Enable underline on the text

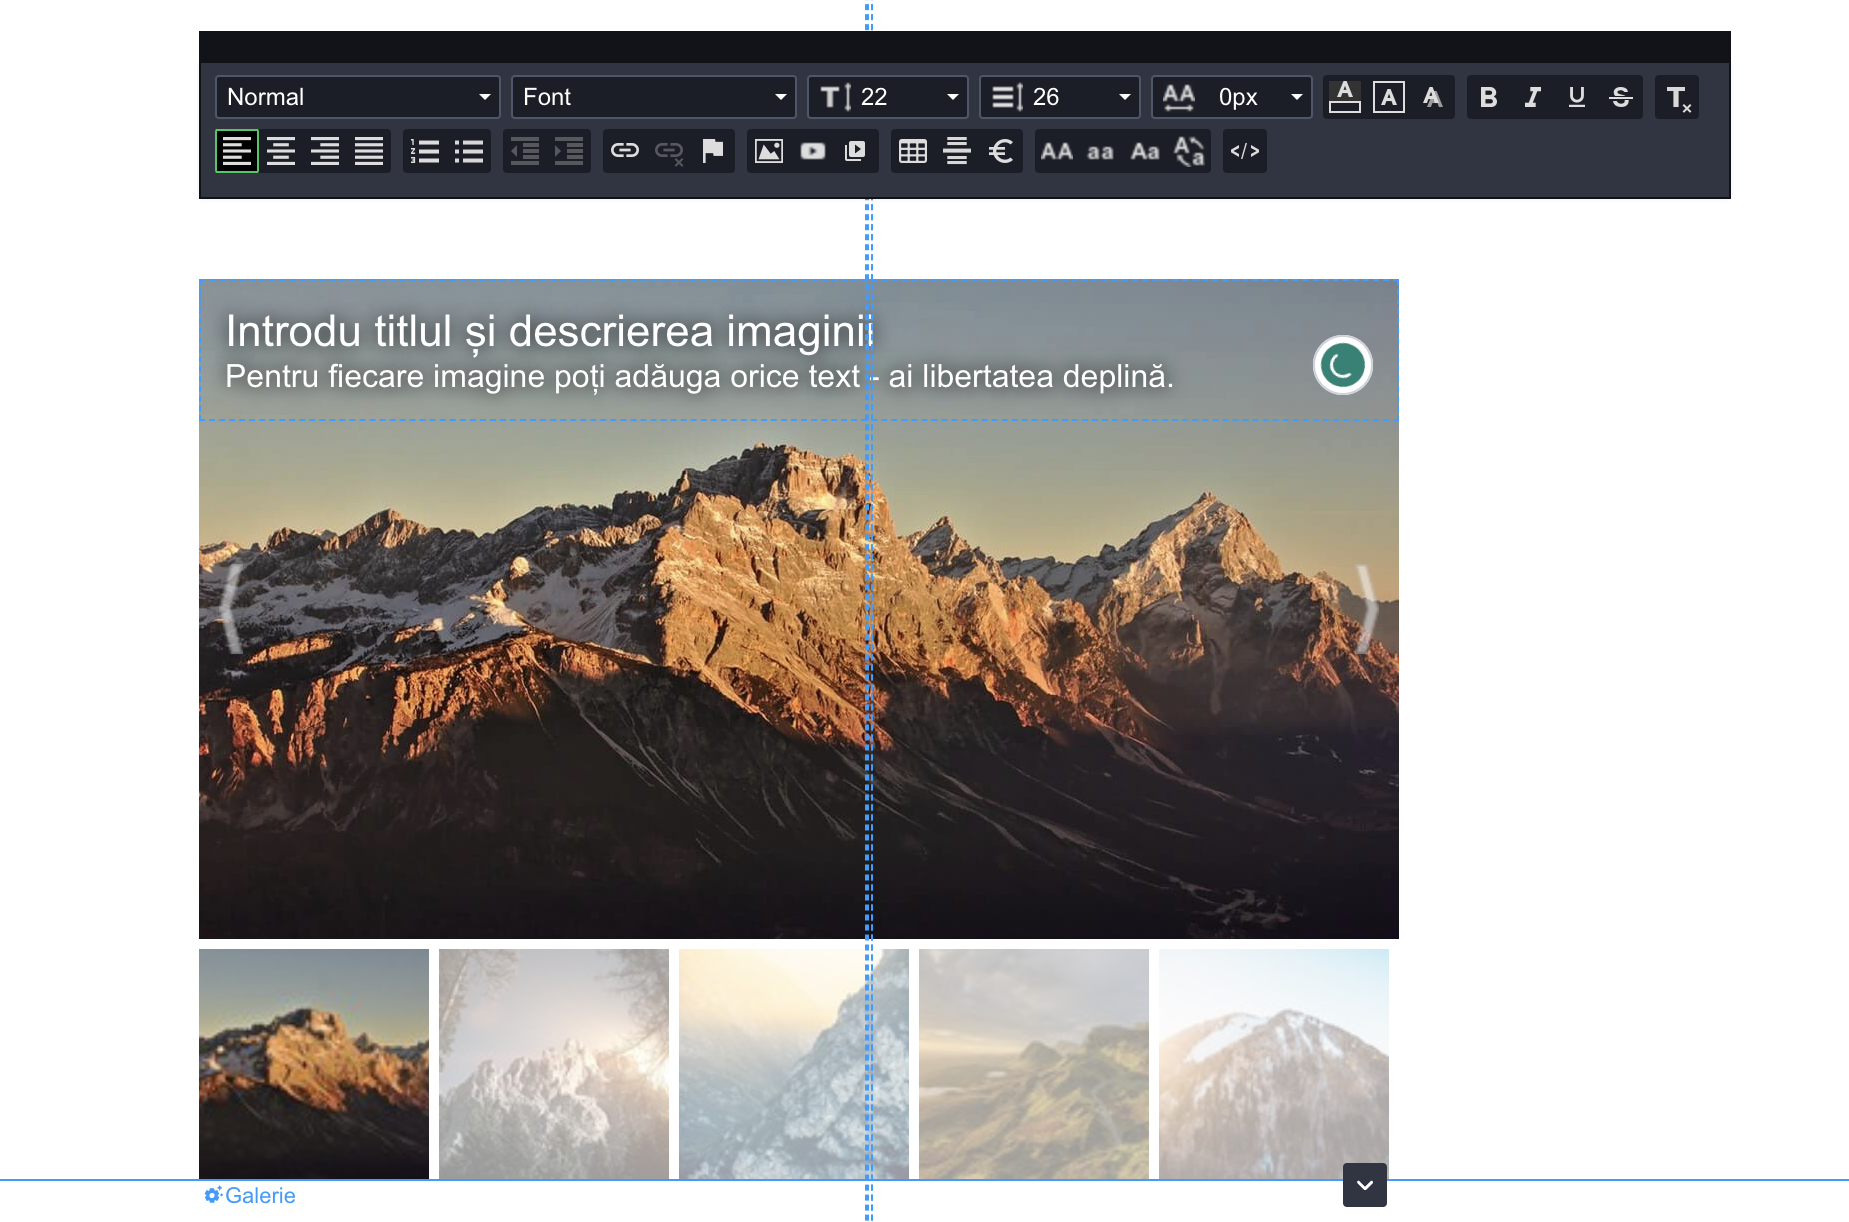(x=1576, y=98)
